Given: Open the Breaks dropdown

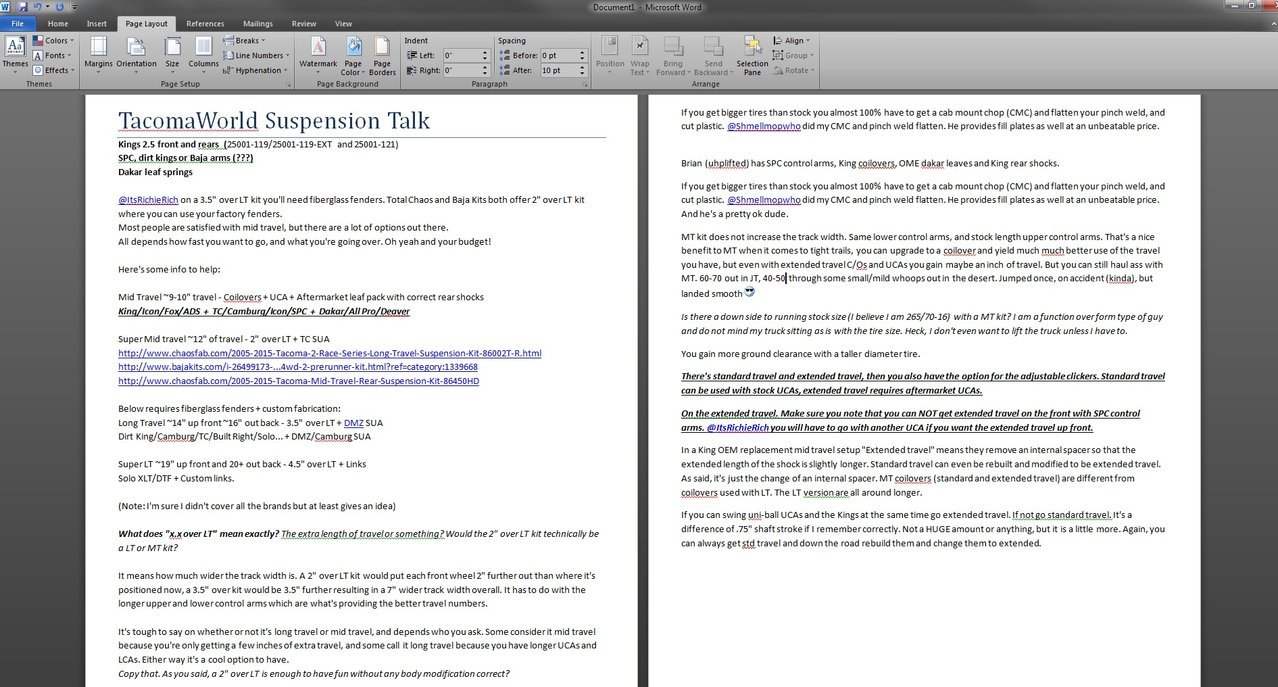Looking at the screenshot, I should [x=244, y=41].
